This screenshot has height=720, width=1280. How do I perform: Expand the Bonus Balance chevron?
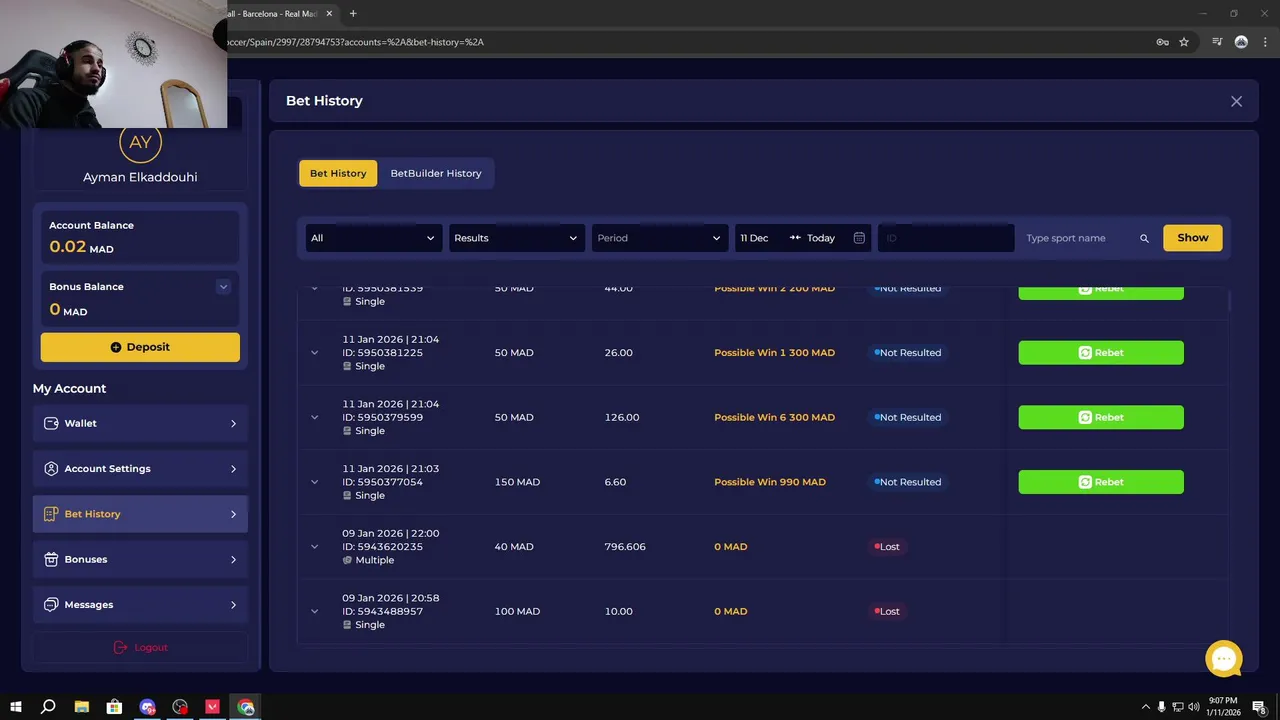tap(223, 287)
